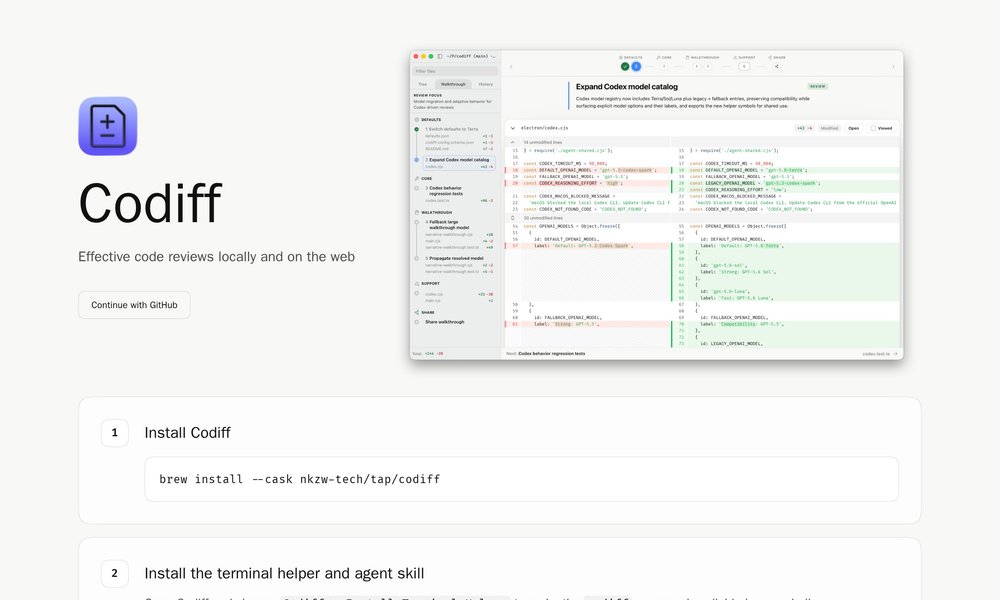
Task: Click the step-5 box under Support in the stepper
Action: [x=744, y=66]
